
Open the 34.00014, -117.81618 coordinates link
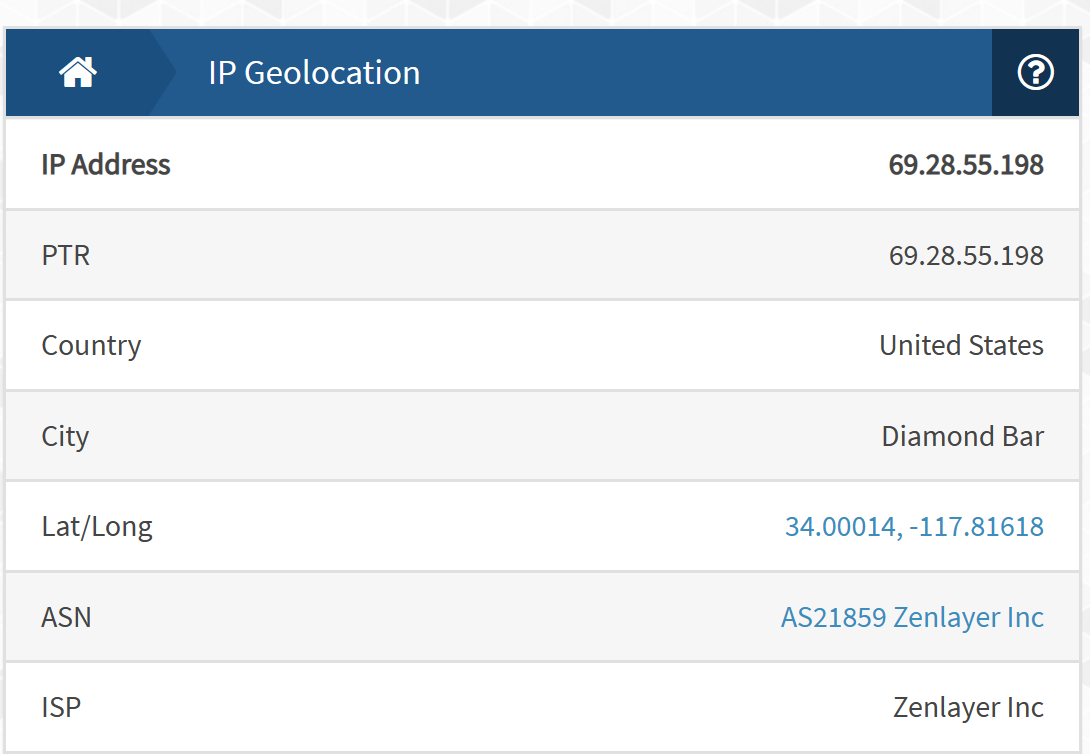click(x=914, y=527)
